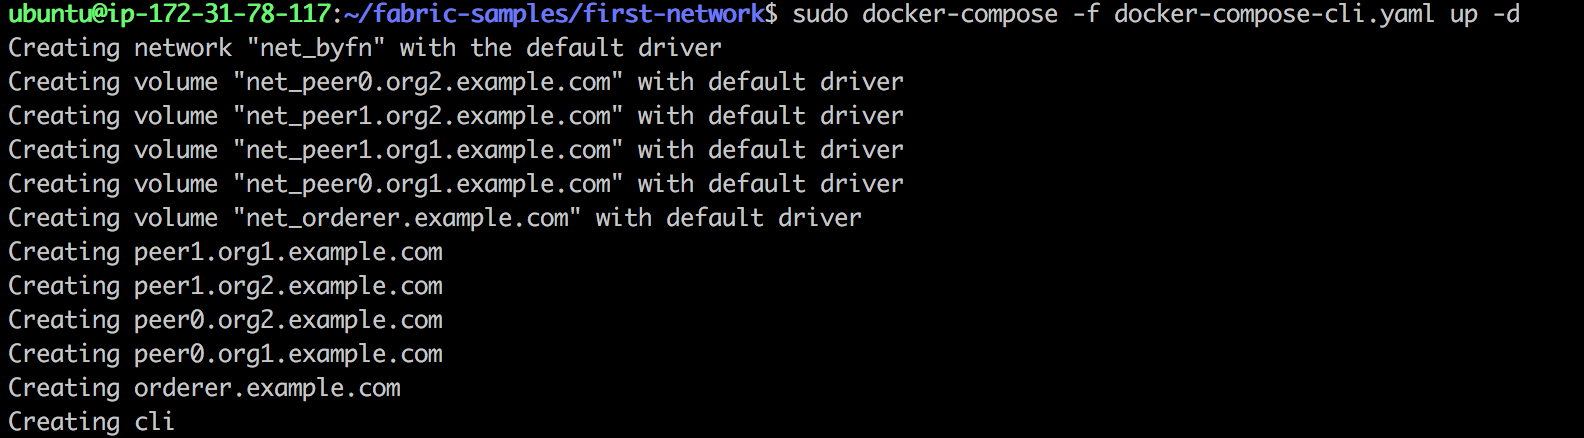
Task: Click the Creating peer0.org1.example.com line
Action: [x=225, y=354]
